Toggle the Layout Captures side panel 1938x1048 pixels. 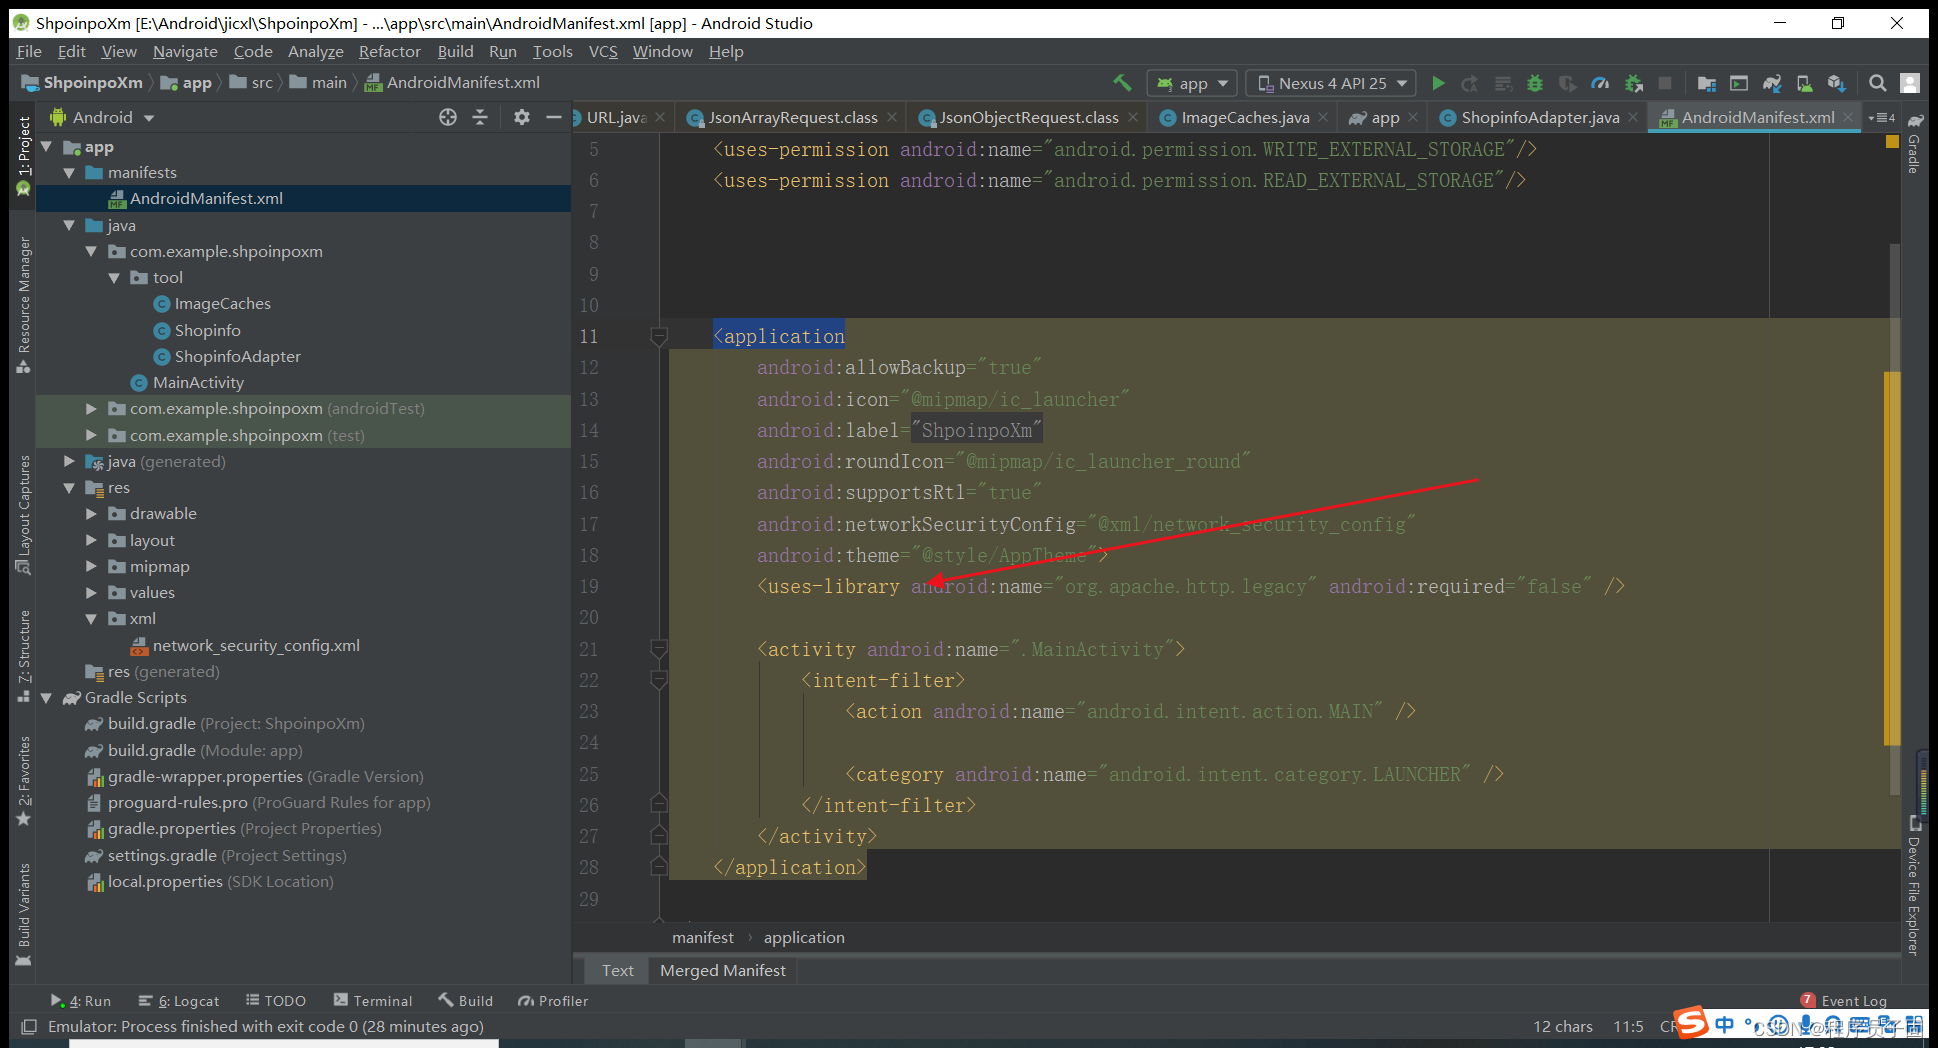click(x=24, y=515)
